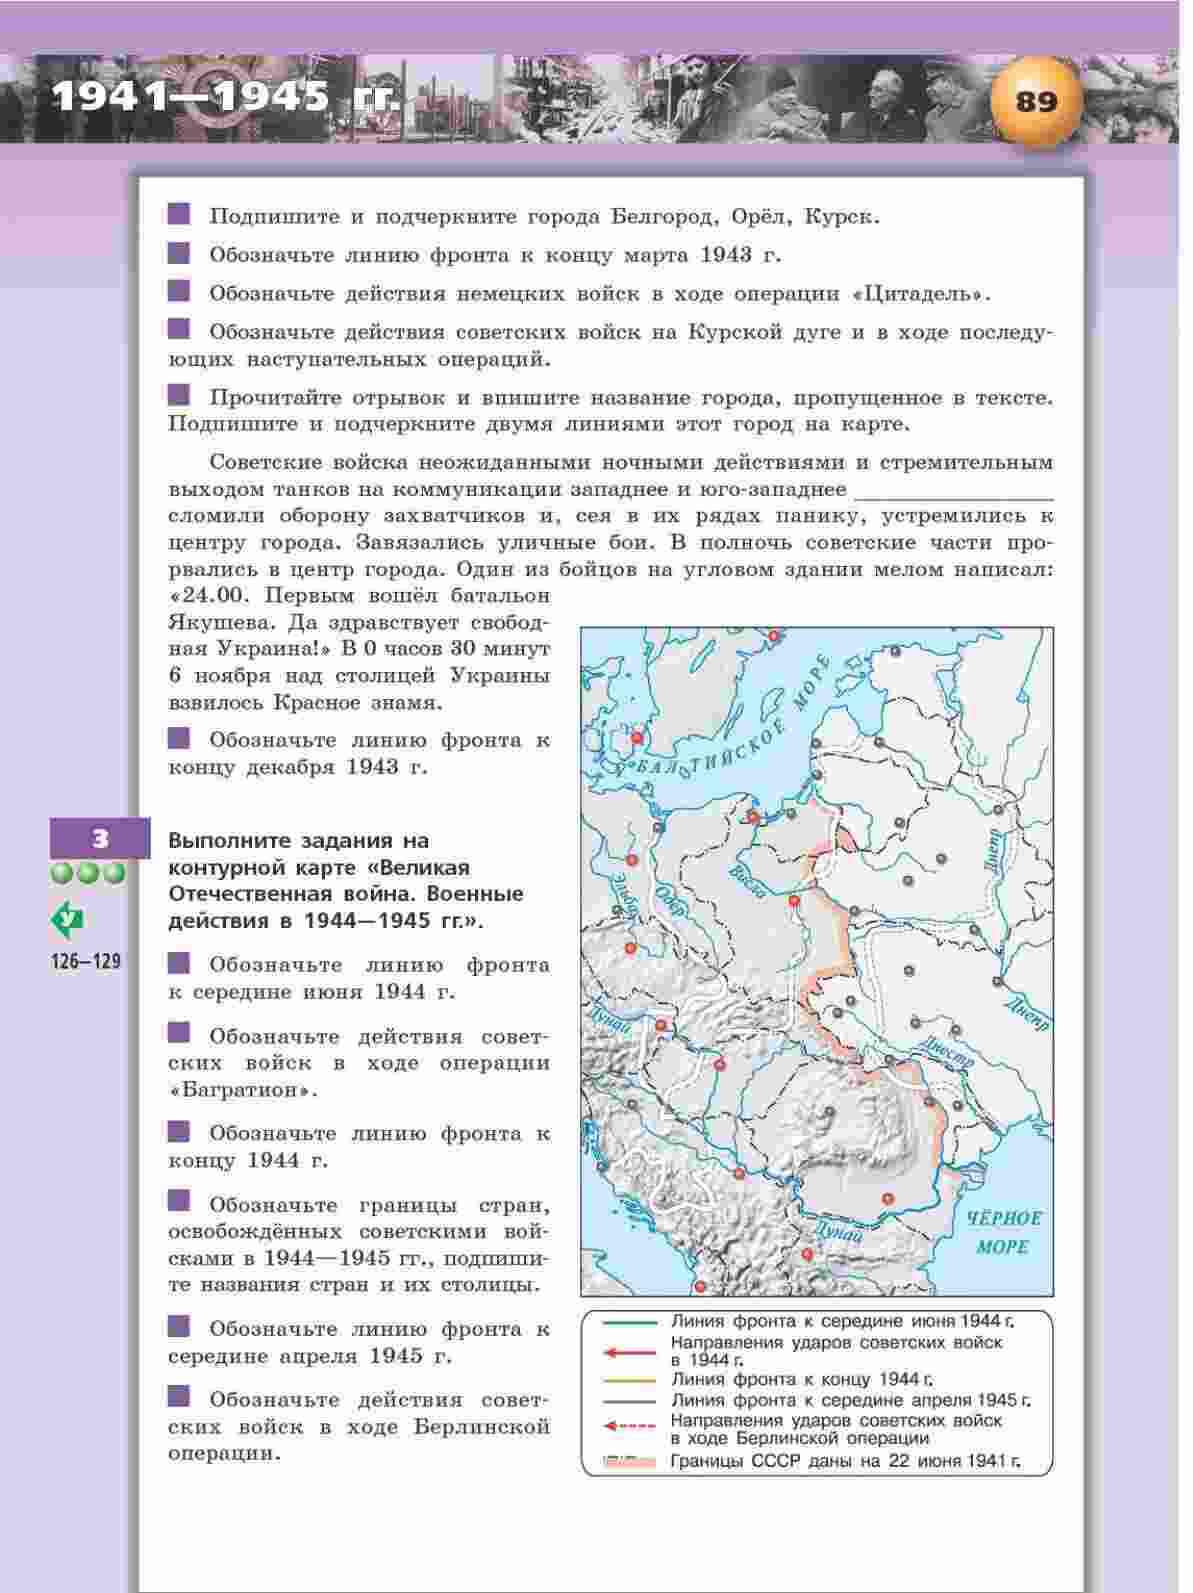Click the text "6 ноября над столицей Украины"
Image resolution: width=1193 pixels, height=1593 pixels.
[359, 676]
